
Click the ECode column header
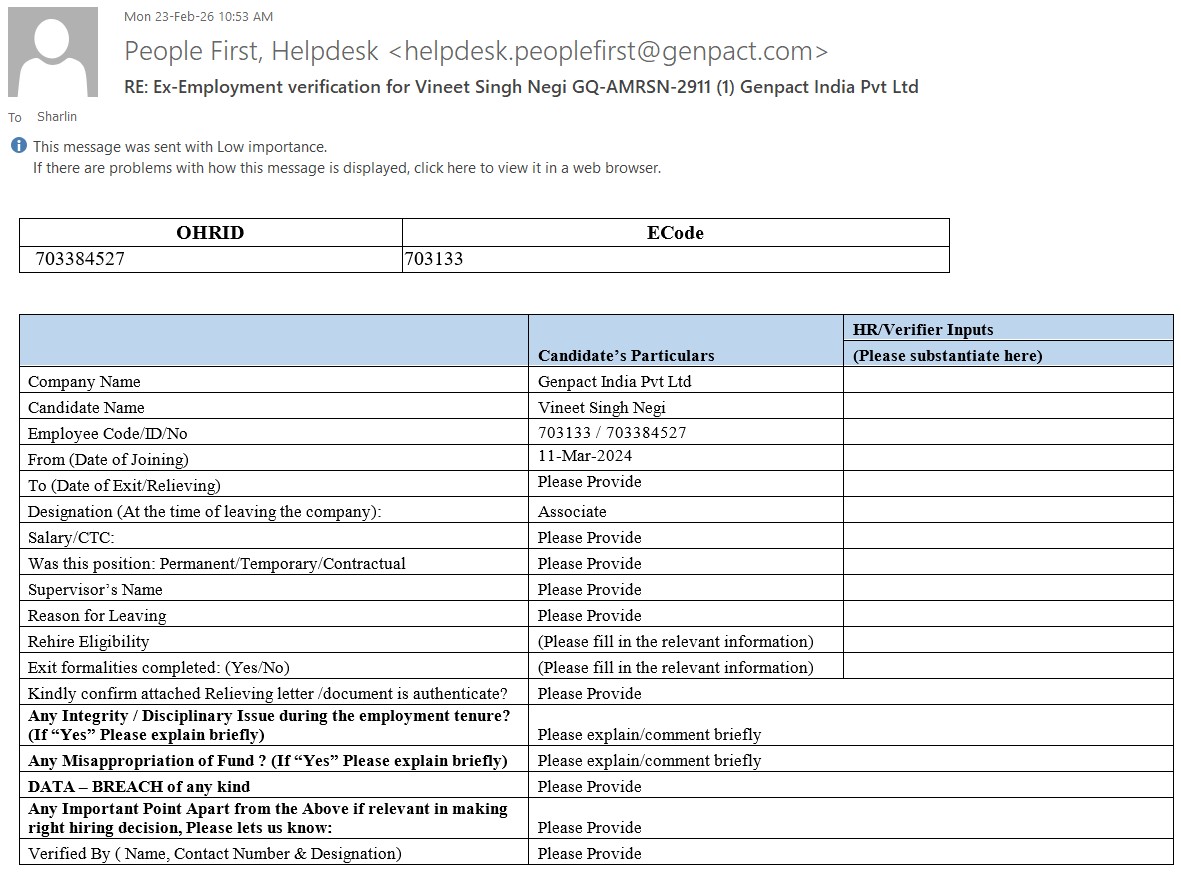[x=676, y=233]
